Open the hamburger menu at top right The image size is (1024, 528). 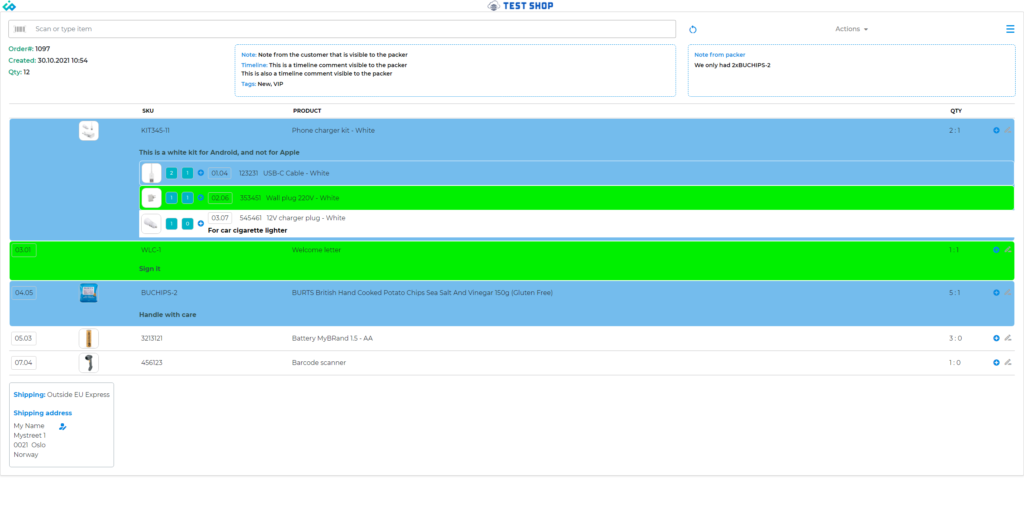[x=1010, y=29]
